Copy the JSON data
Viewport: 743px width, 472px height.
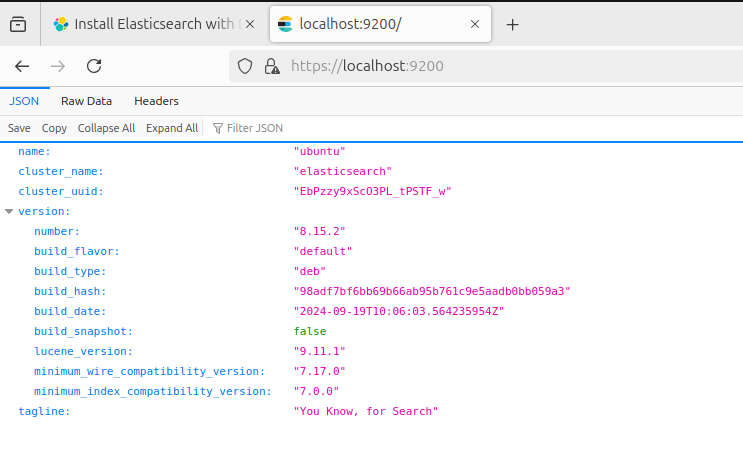point(54,128)
